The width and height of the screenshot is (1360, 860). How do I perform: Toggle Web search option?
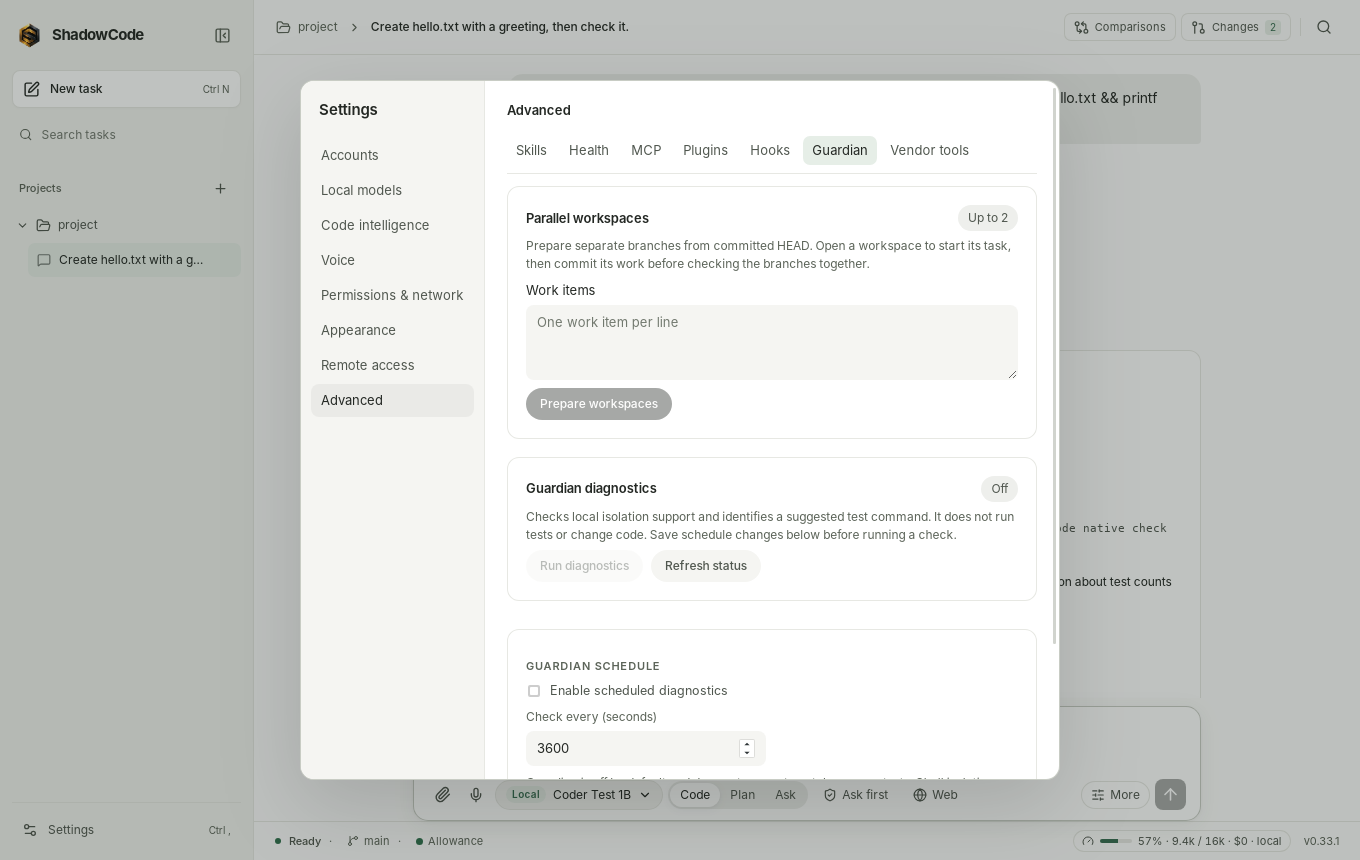(x=935, y=795)
